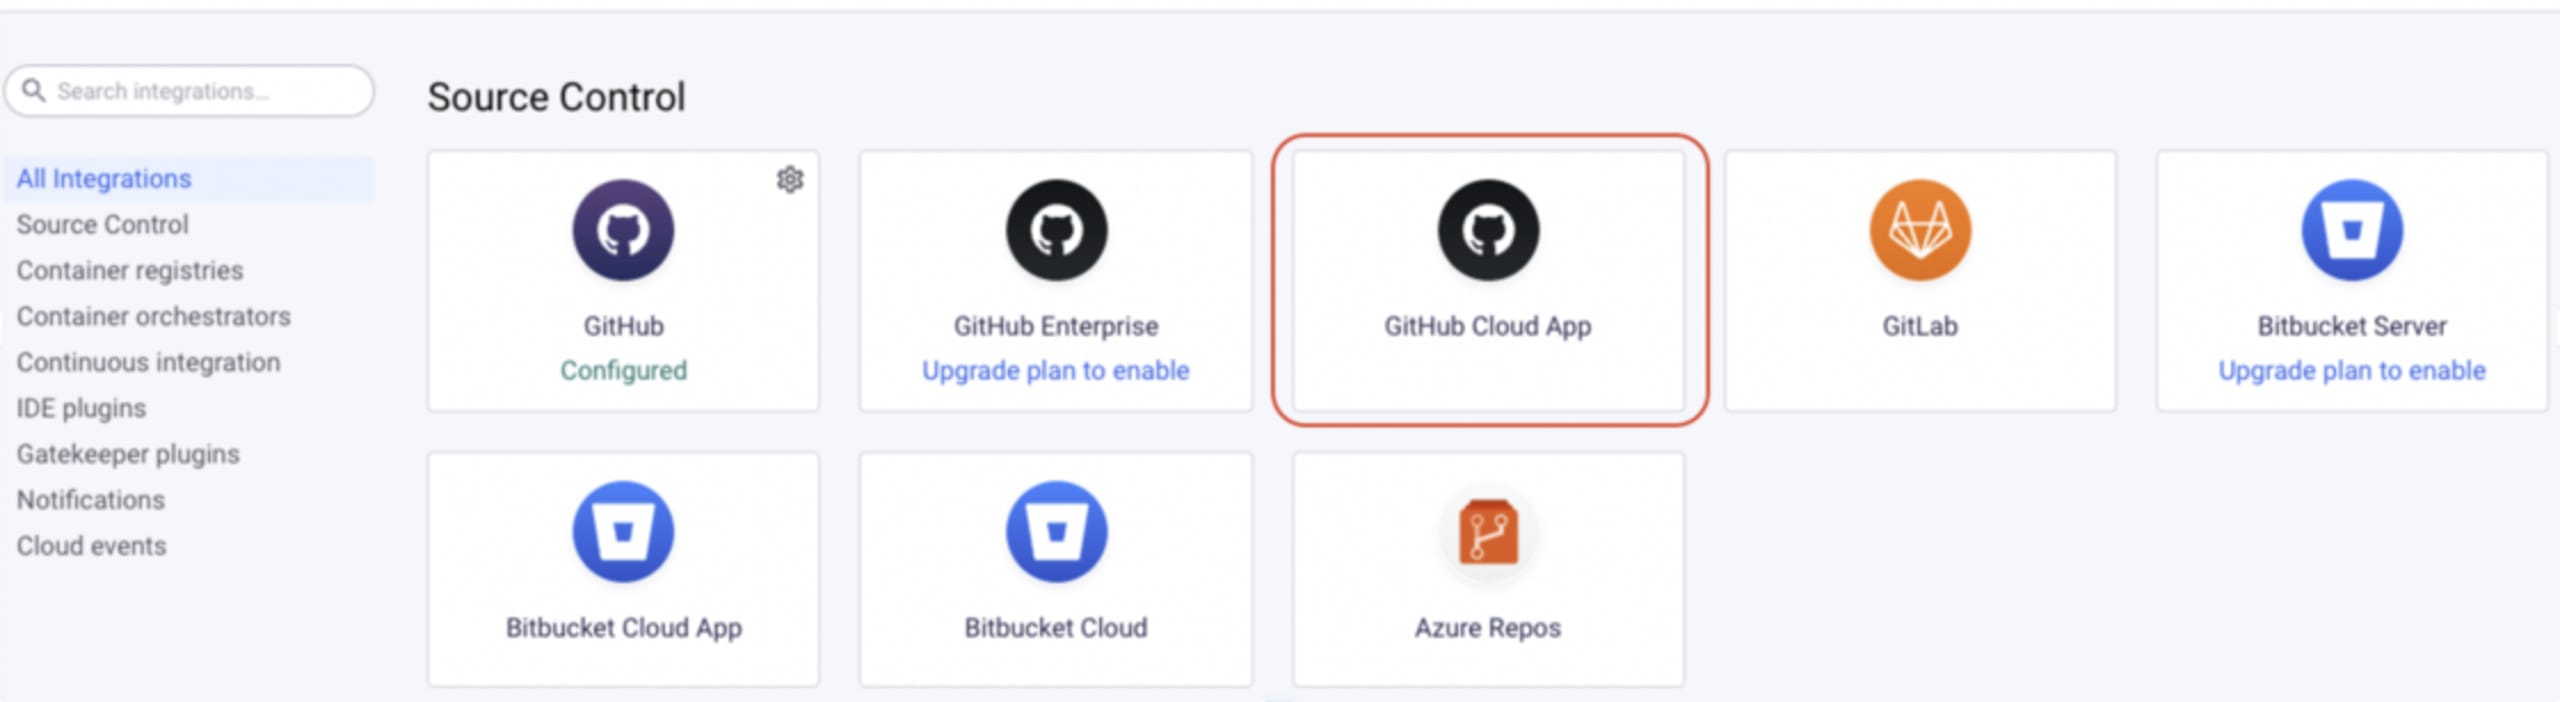Select All Integrations in sidebar
The height and width of the screenshot is (702, 2560).
click(x=189, y=179)
